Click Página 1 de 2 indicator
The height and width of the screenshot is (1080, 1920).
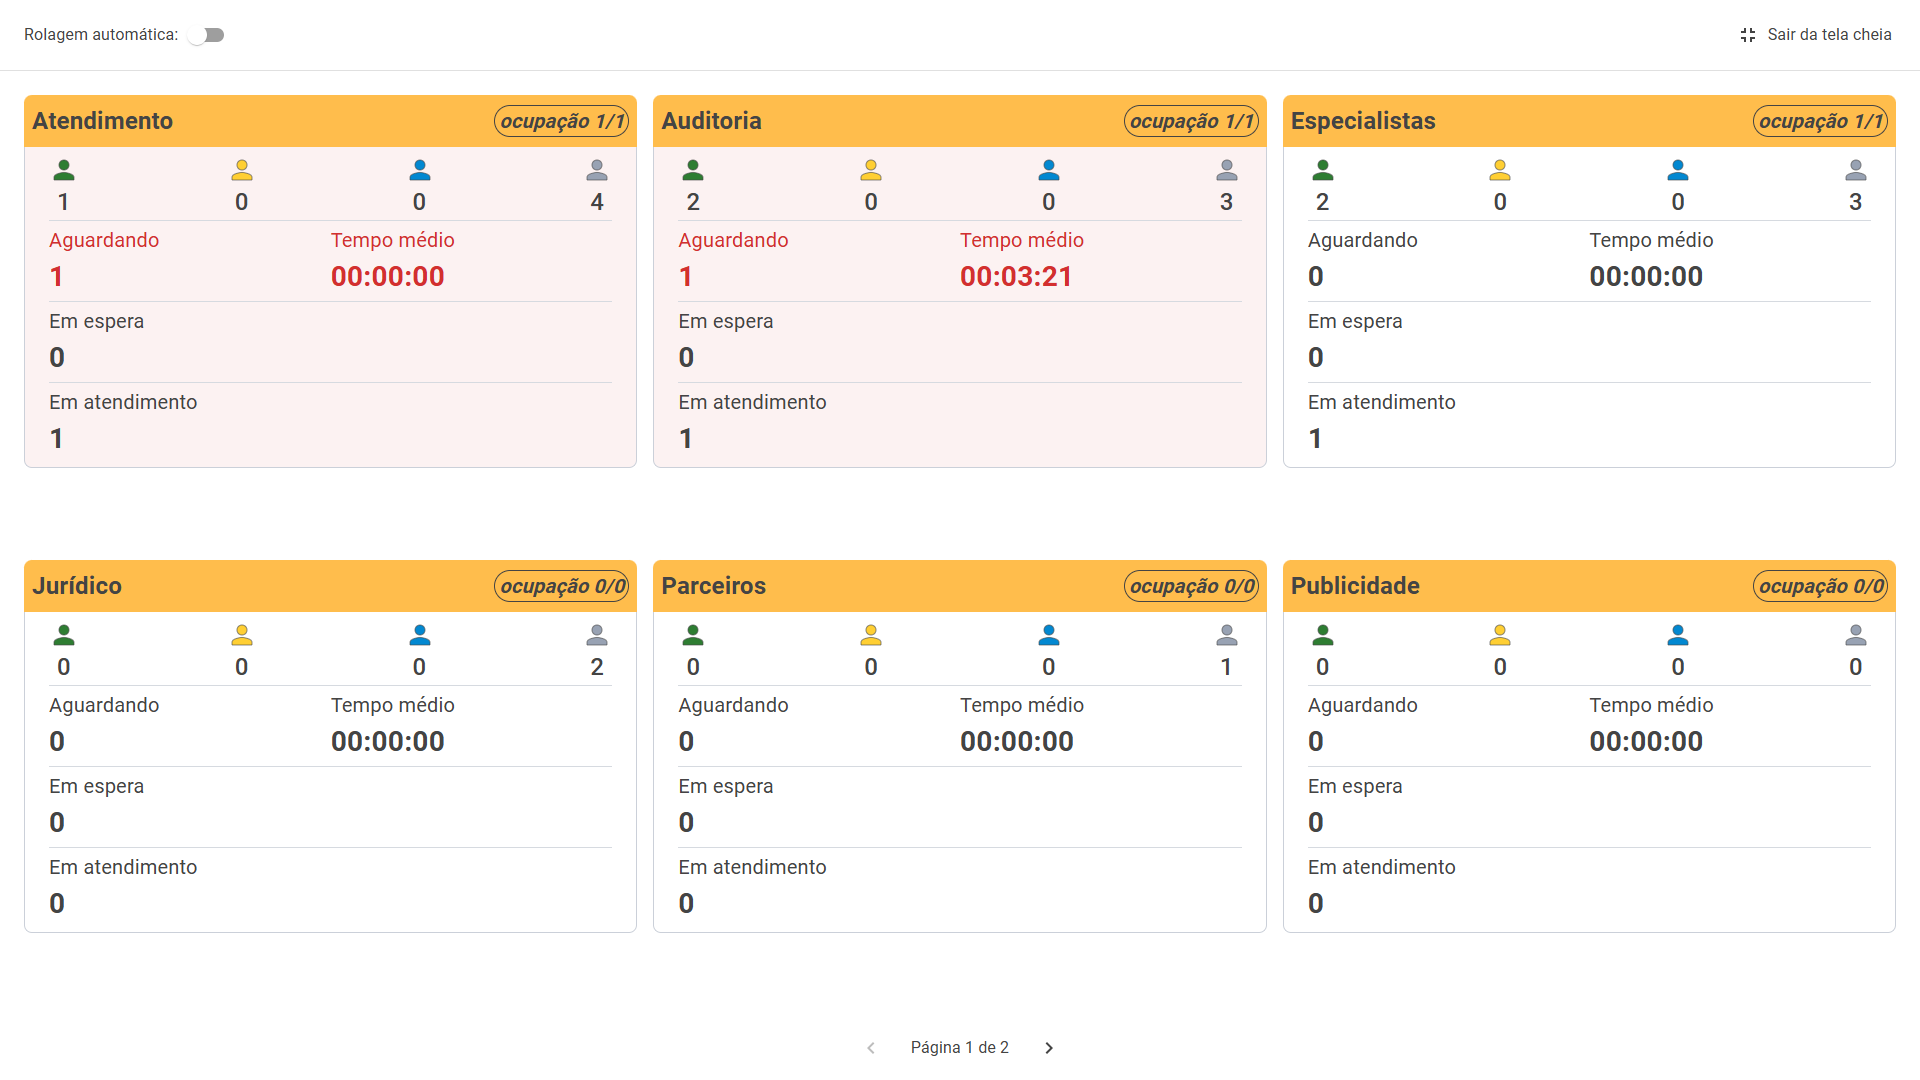tap(959, 1048)
